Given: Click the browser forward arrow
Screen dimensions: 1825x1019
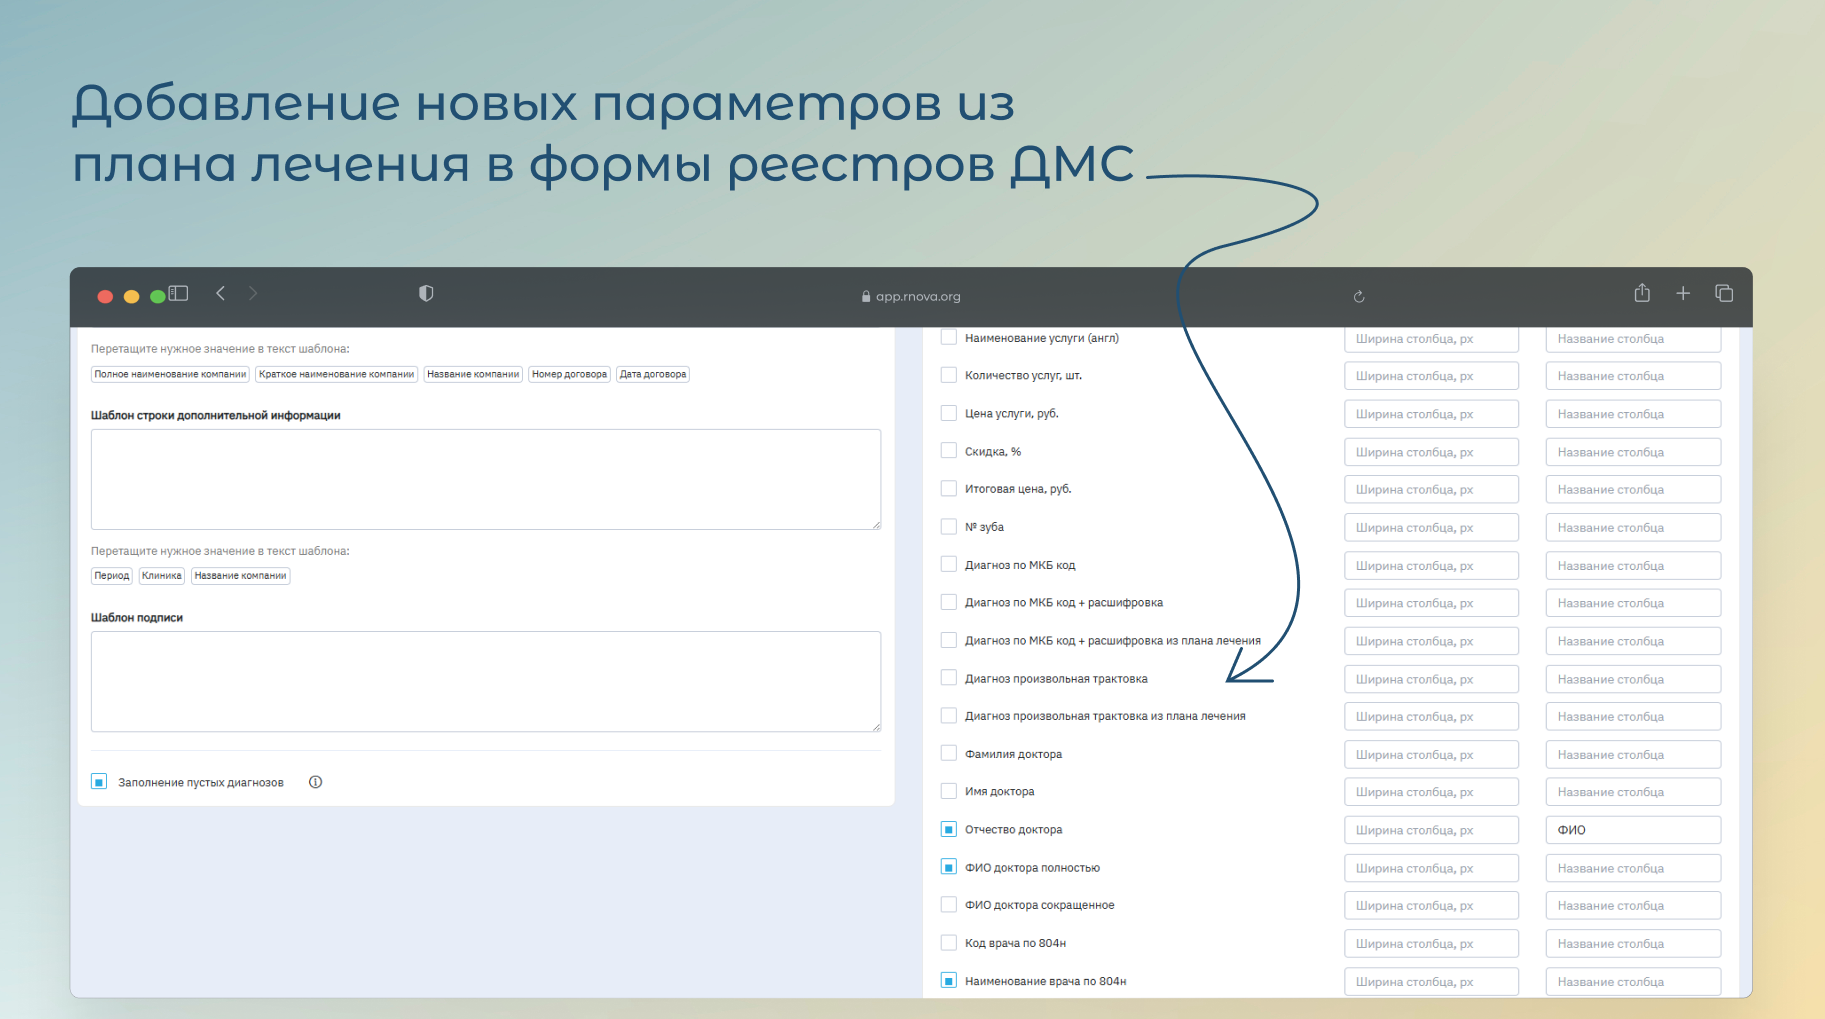Looking at the screenshot, I should coord(253,293).
